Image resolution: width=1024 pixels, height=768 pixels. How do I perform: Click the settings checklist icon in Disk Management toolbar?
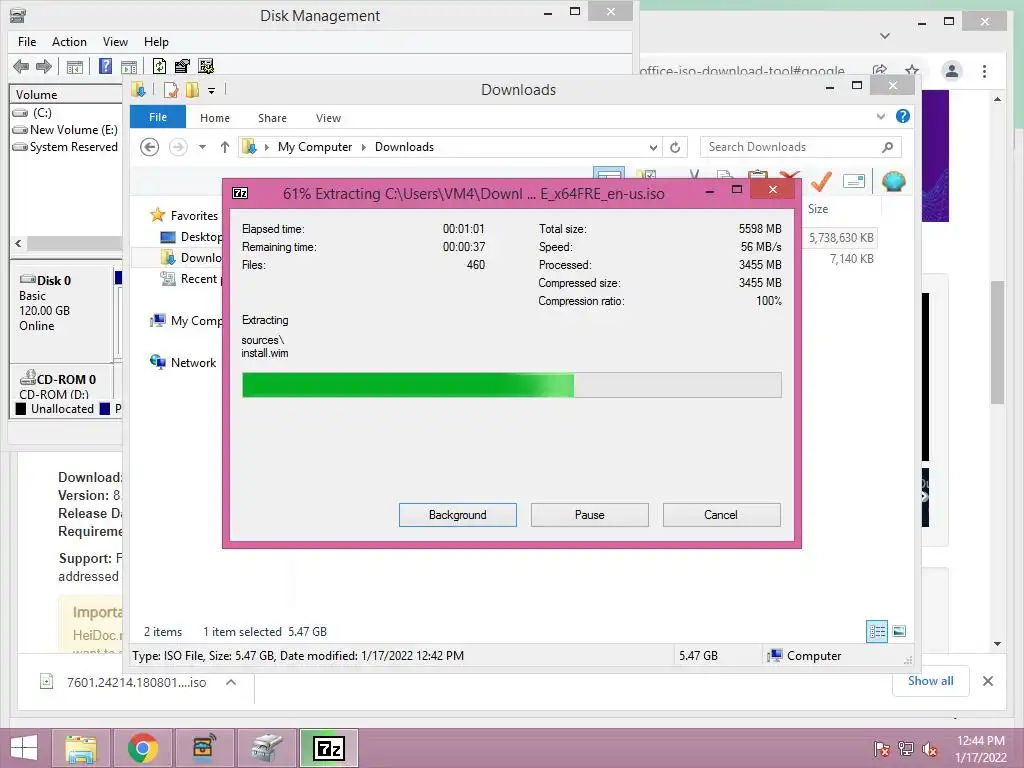[x=206, y=66]
